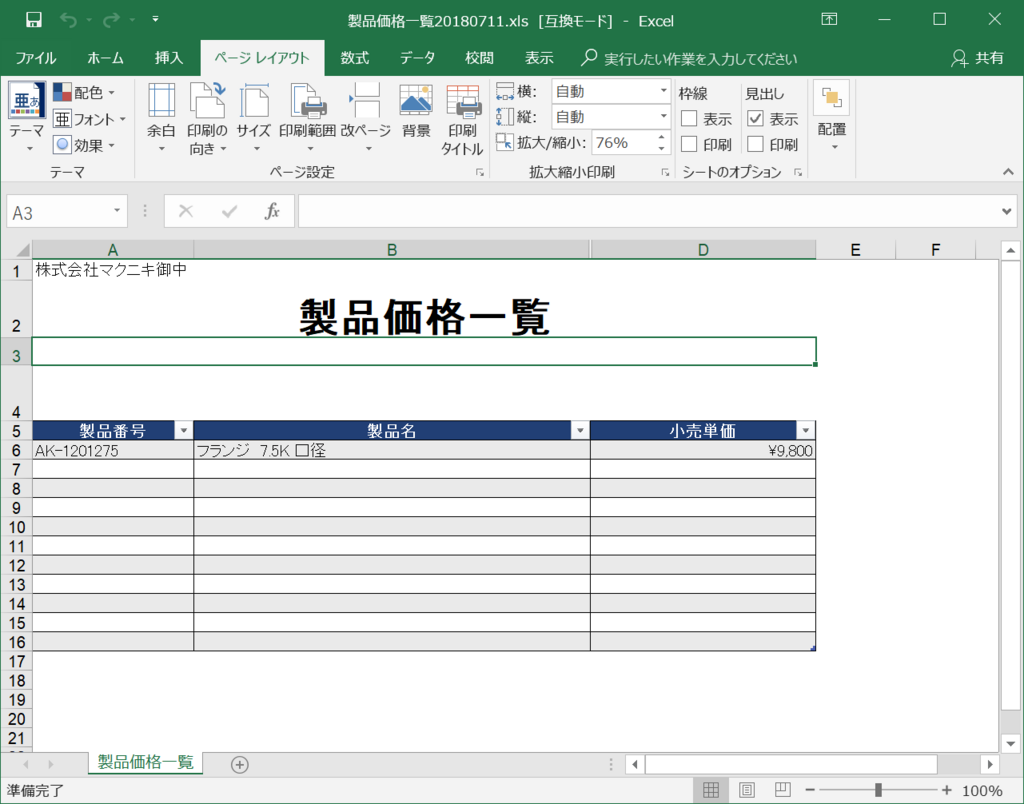Enable 枠線 gridlines 印刷 checkbox
The image size is (1024, 804).
(x=689, y=144)
